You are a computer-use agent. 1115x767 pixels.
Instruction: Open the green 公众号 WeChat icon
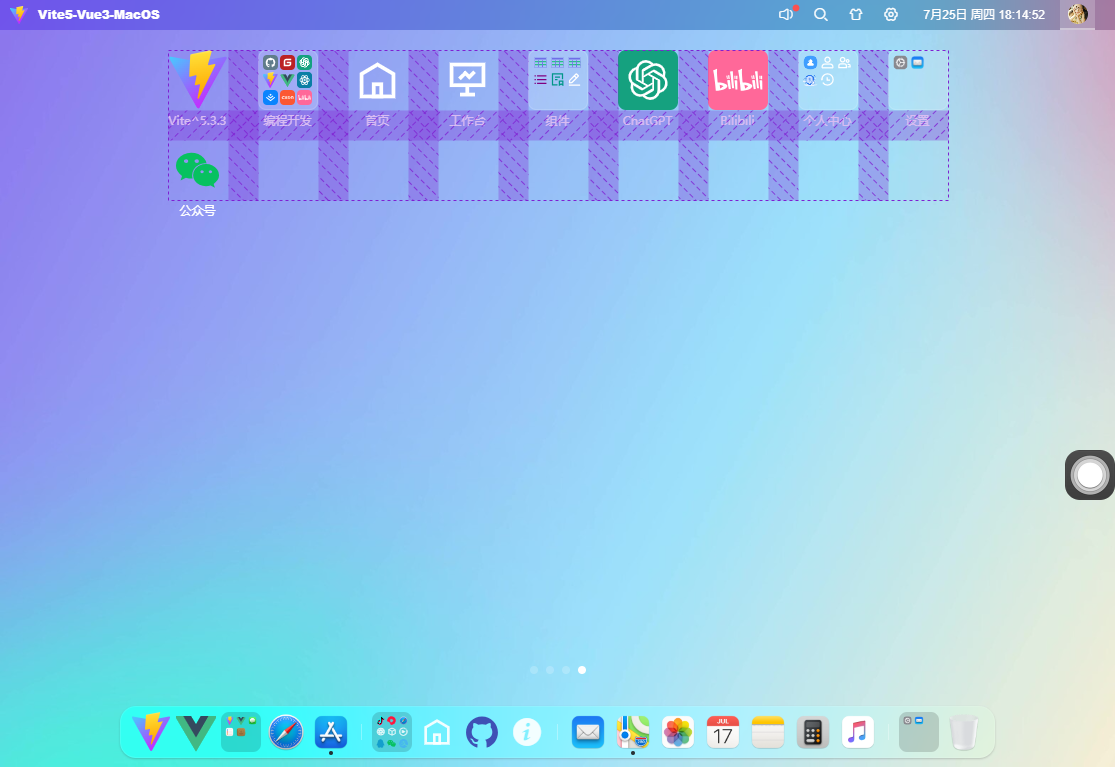coord(198,171)
